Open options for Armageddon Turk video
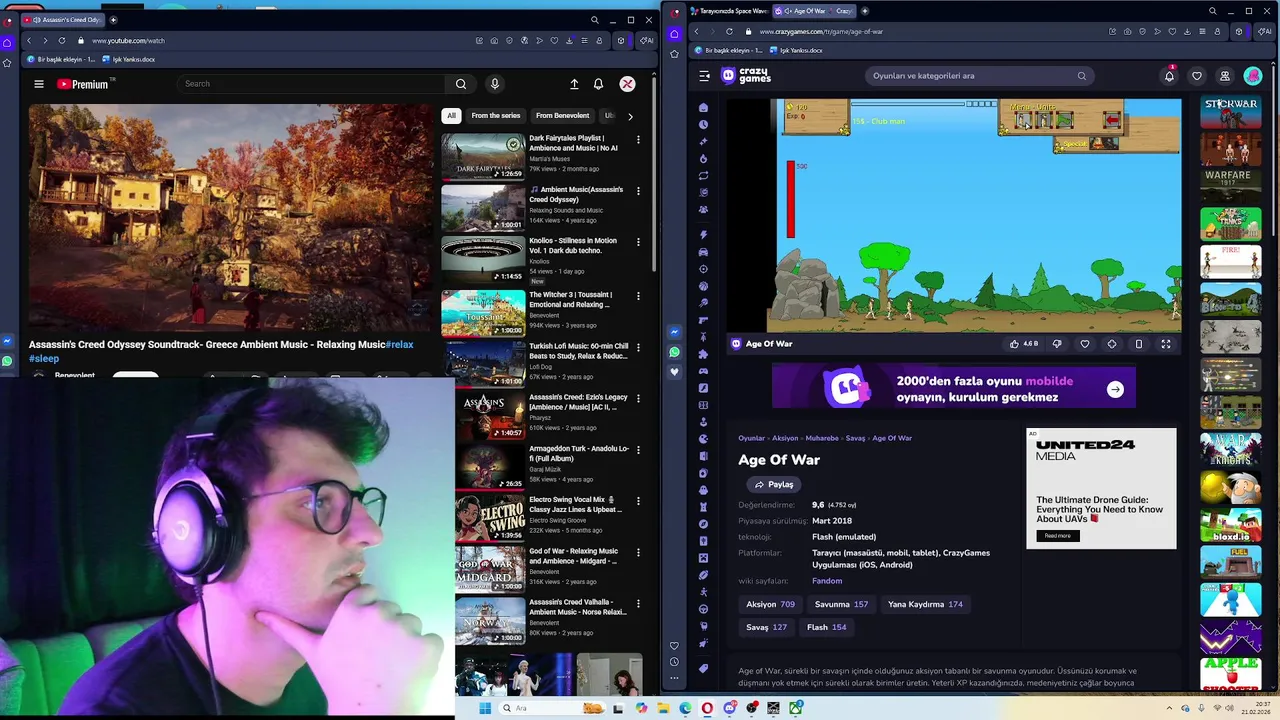This screenshot has width=1280, height=720. coord(638,450)
